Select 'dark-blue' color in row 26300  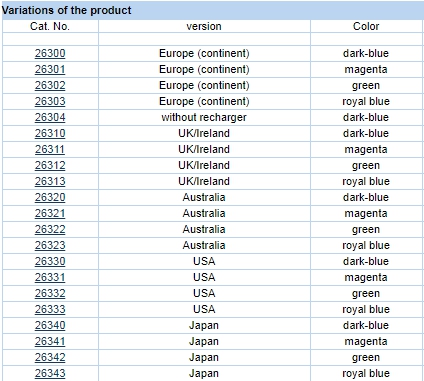point(366,53)
